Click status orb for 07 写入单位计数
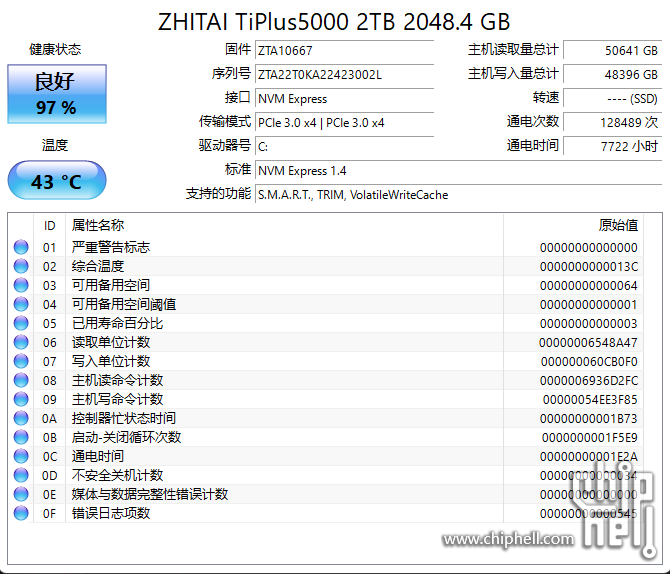This screenshot has width=670, height=574. pyautogui.click(x=21, y=361)
